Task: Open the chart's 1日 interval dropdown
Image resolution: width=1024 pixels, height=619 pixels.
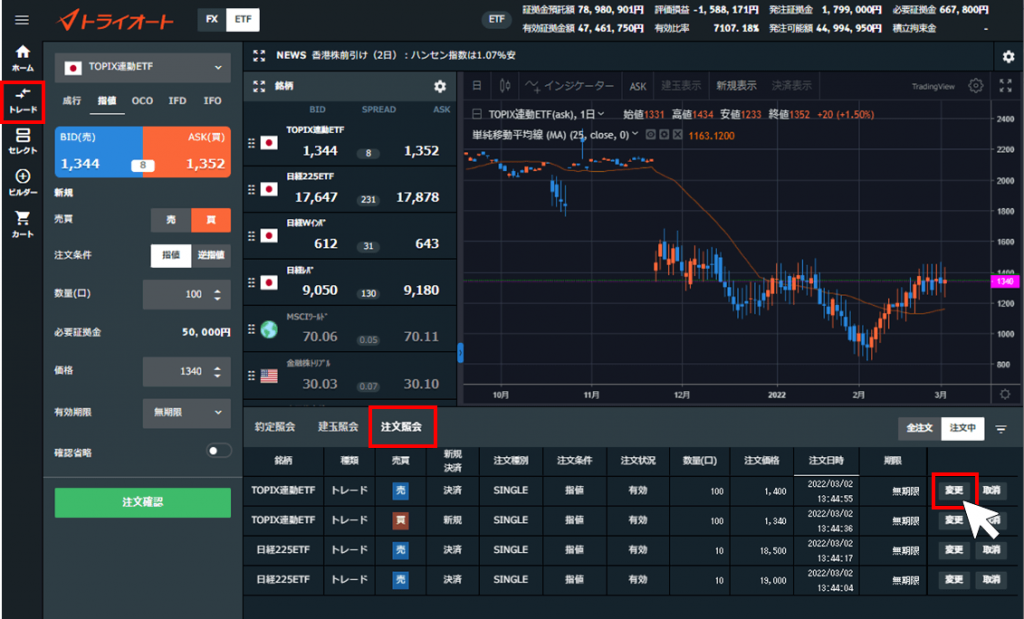Action: (x=592, y=114)
